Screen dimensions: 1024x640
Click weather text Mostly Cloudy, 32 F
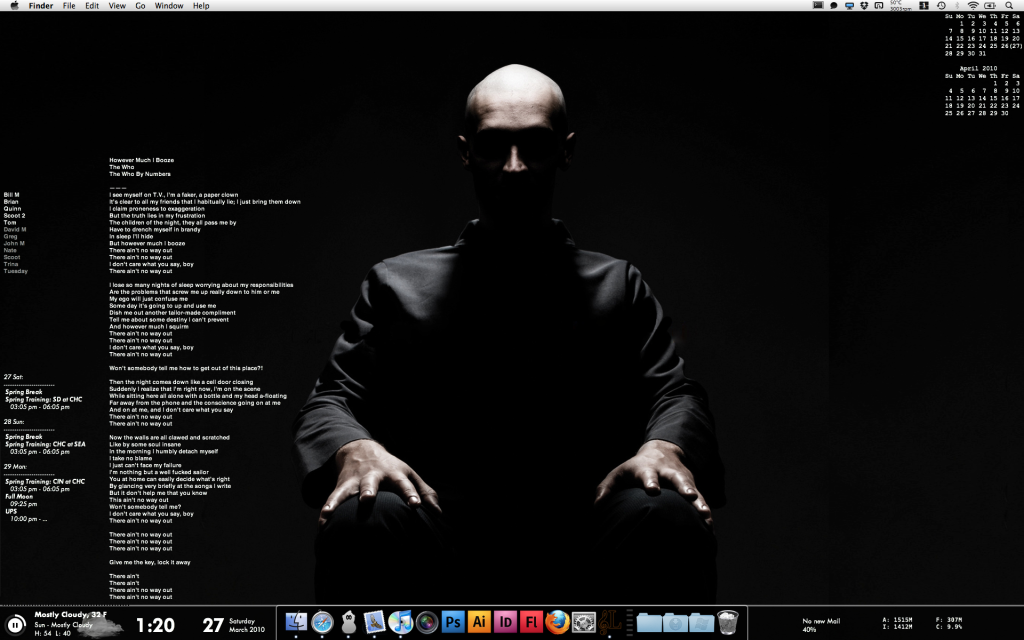point(71,615)
